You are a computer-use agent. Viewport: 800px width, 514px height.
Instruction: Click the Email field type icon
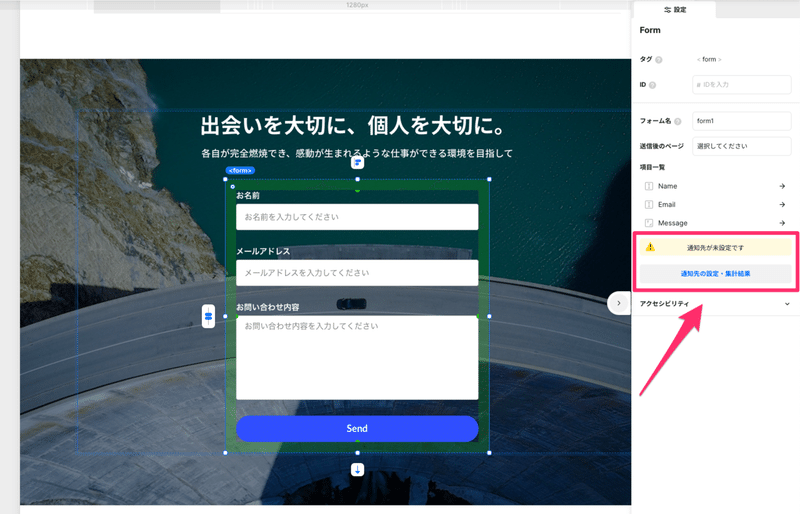pos(648,205)
